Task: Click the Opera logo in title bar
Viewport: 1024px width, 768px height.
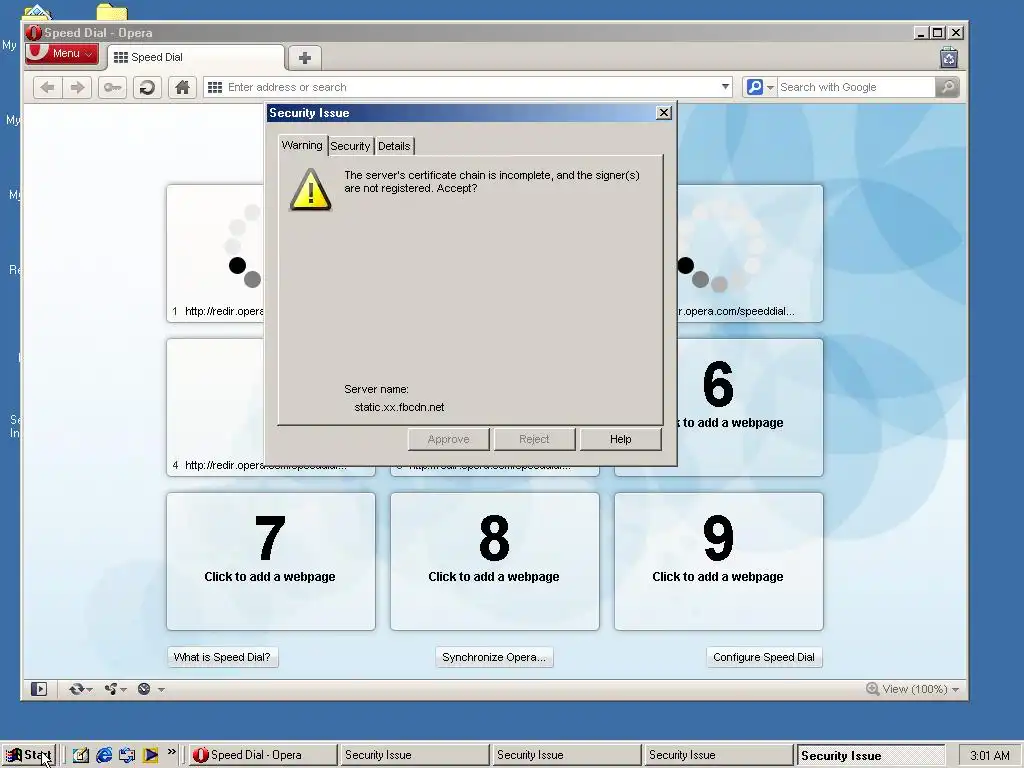Action: (34, 33)
